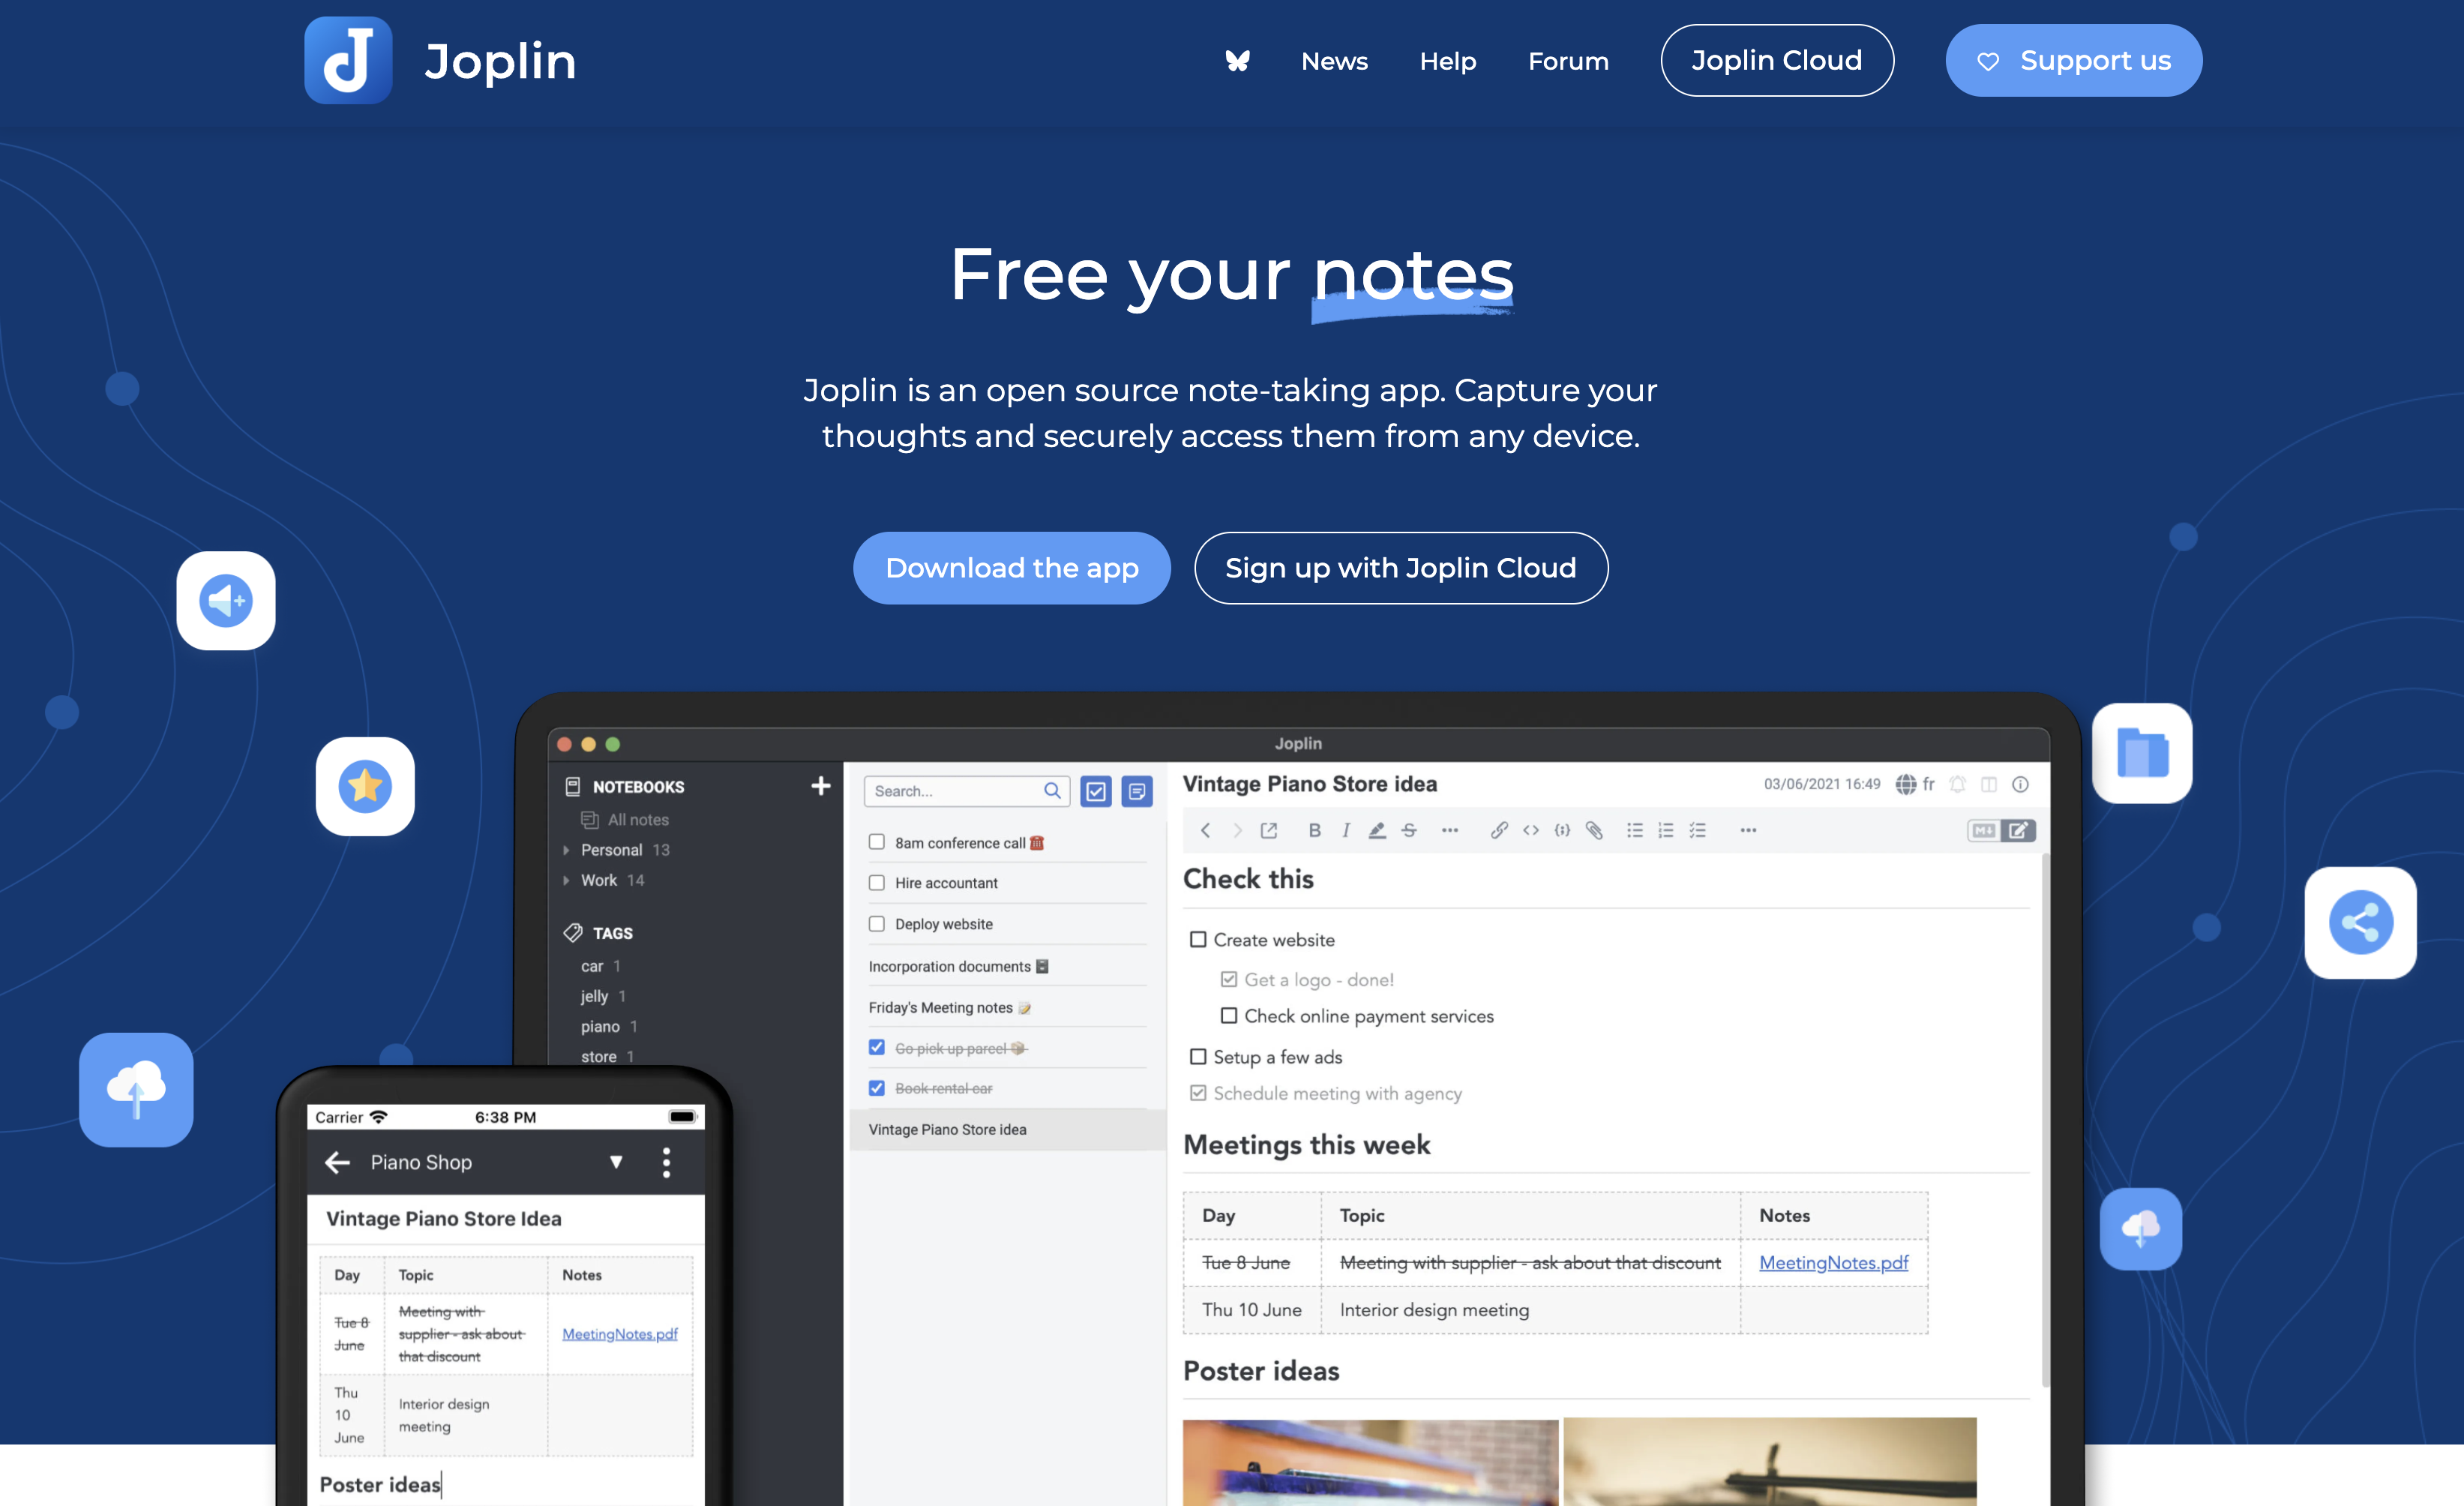Click the bold formatting icon
Viewport: 2464px width, 1506px height.
point(1314,830)
